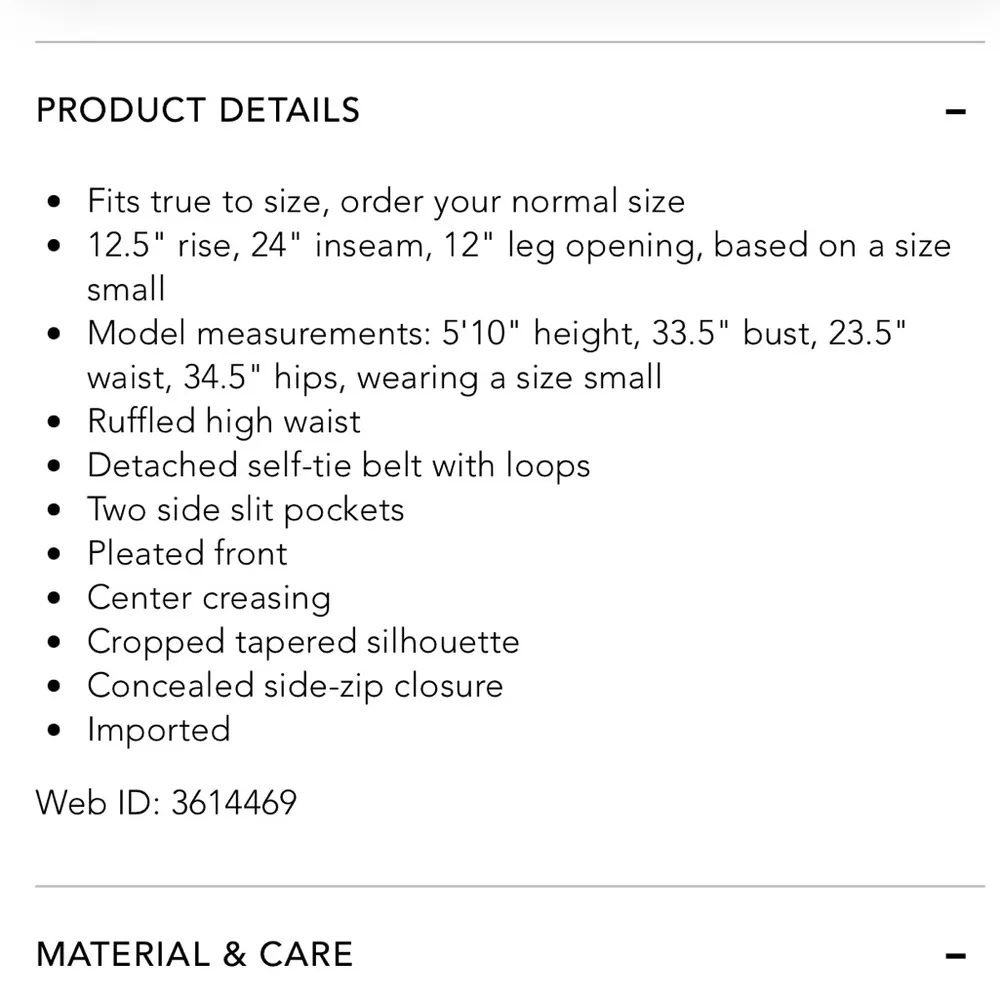Click the rise and inseam measurement line
Screen dimensions: 1000x1000
tap(519, 245)
